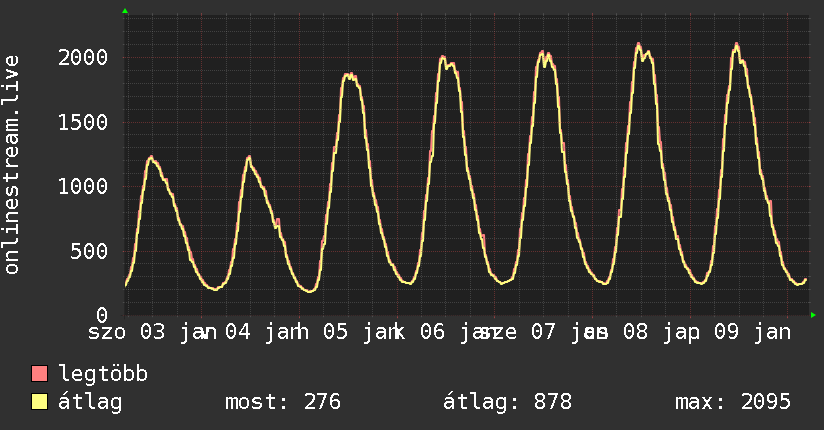Click the onlinestream.live vertical axis title
Screen dimensions: 824x430
point(12,165)
